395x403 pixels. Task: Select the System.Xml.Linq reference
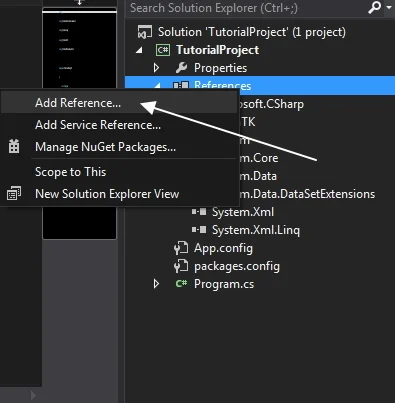tap(256, 230)
